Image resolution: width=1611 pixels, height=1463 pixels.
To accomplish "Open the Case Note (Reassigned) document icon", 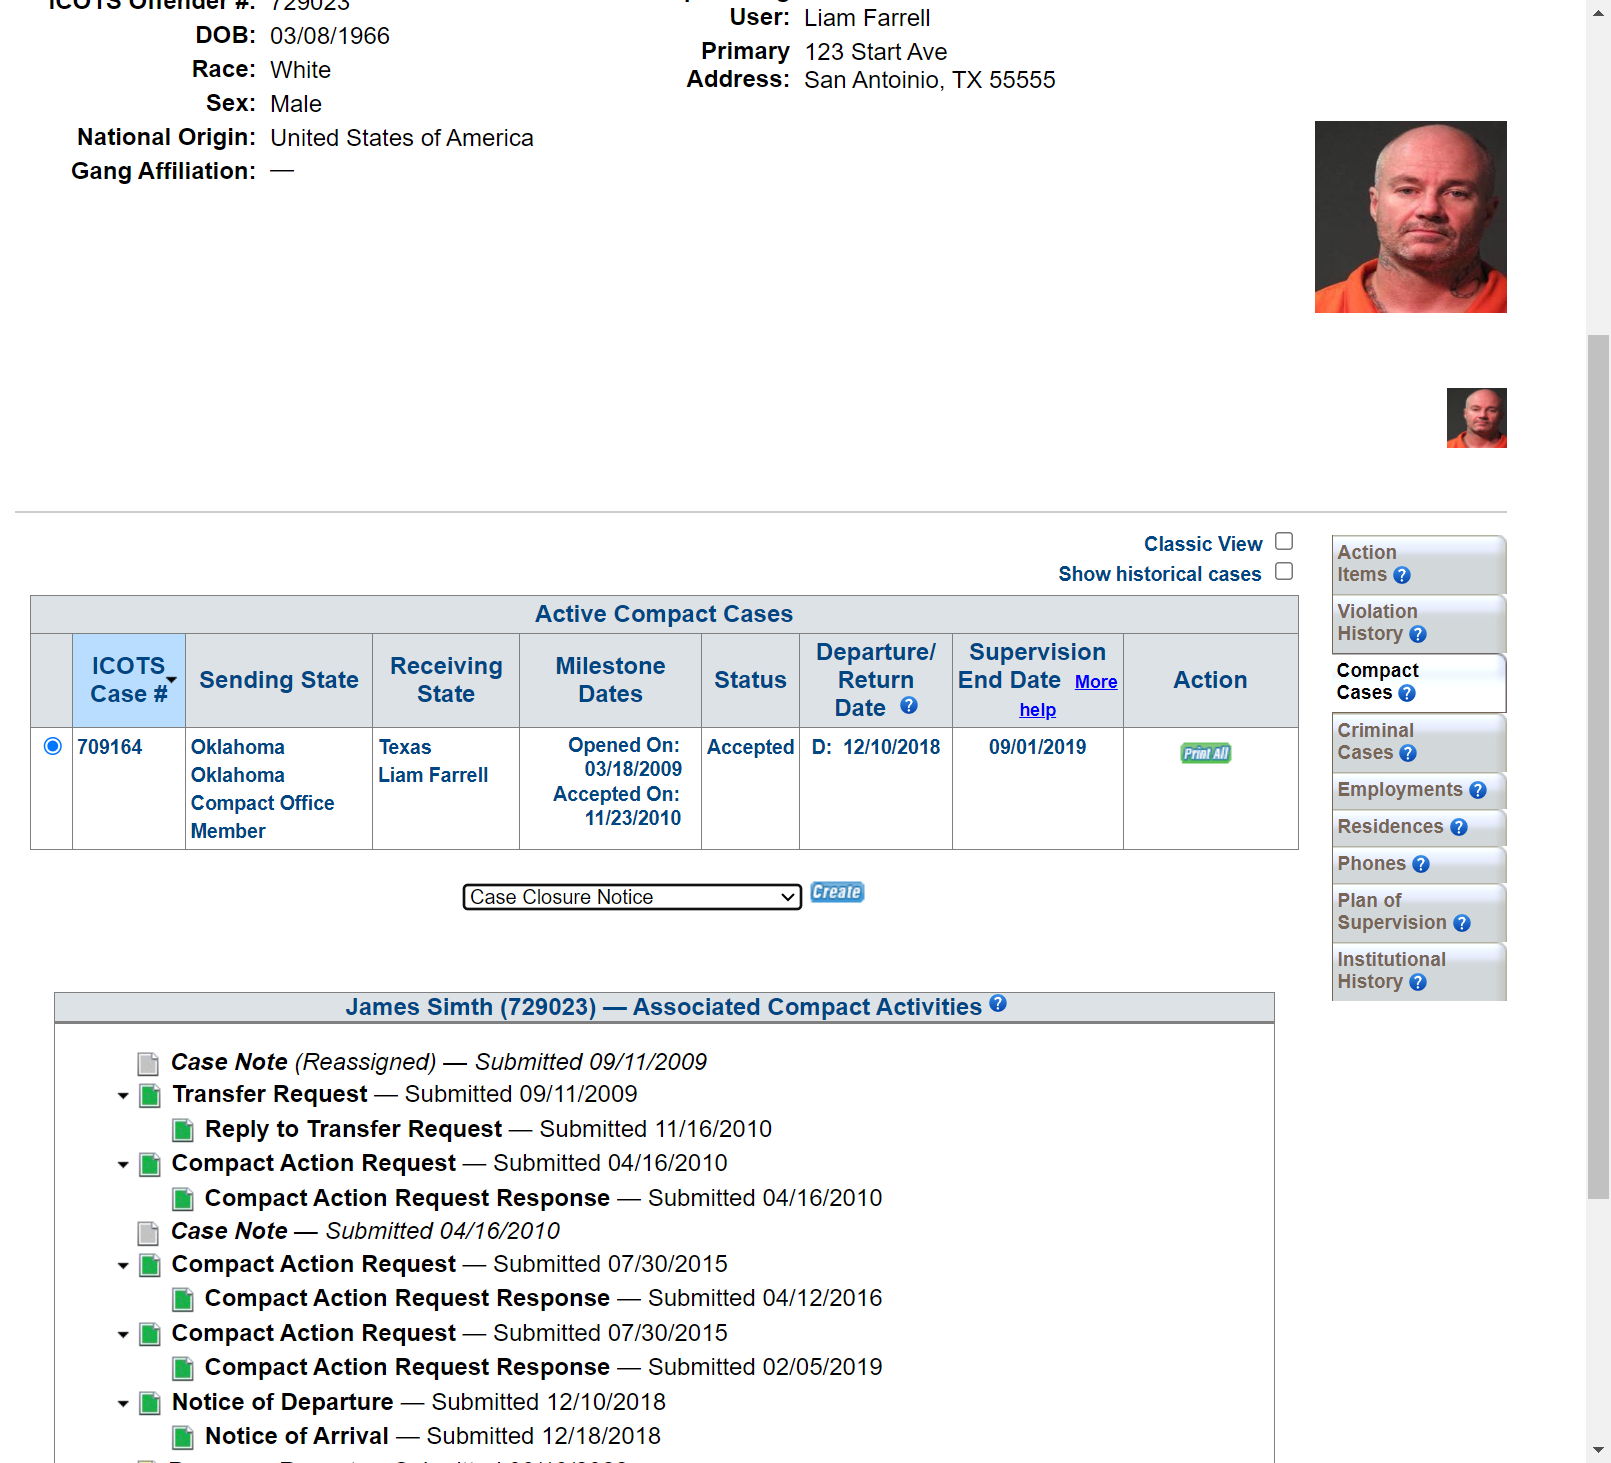I will (x=148, y=1063).
